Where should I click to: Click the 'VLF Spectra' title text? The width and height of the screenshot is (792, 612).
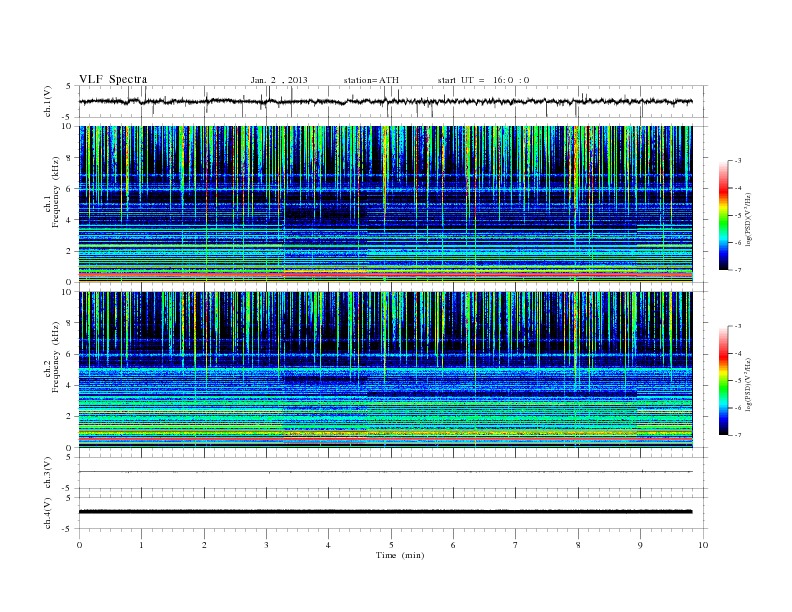tap(113, 79)
